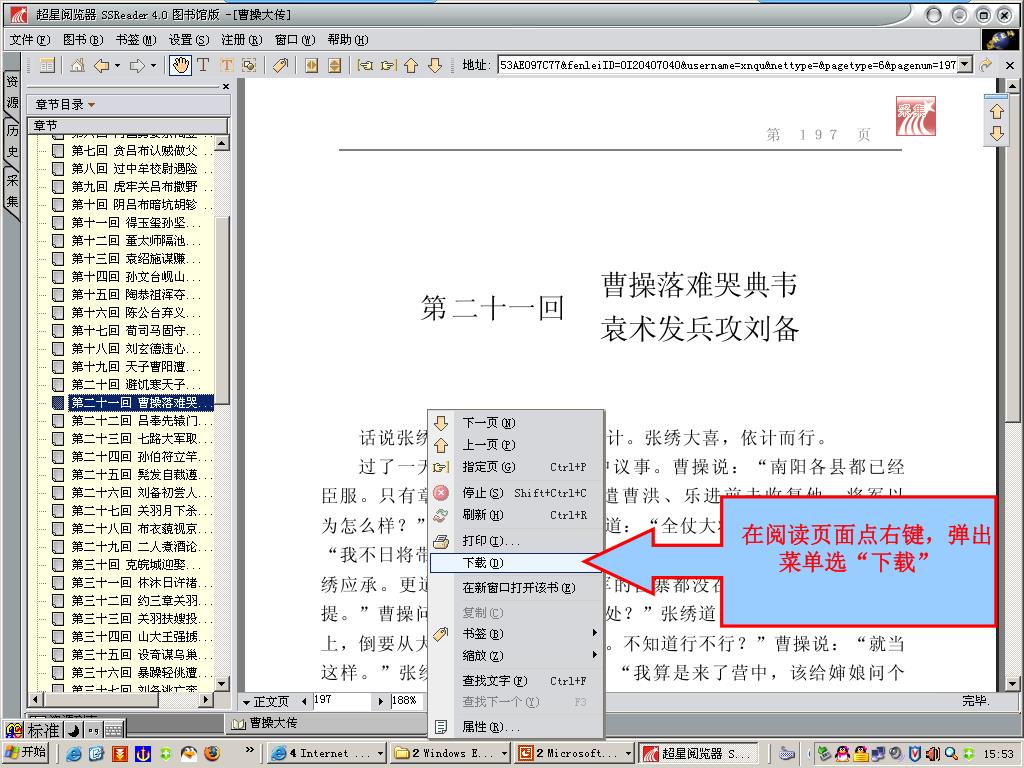Click the back arrow in the toolbar

point(101,65)
